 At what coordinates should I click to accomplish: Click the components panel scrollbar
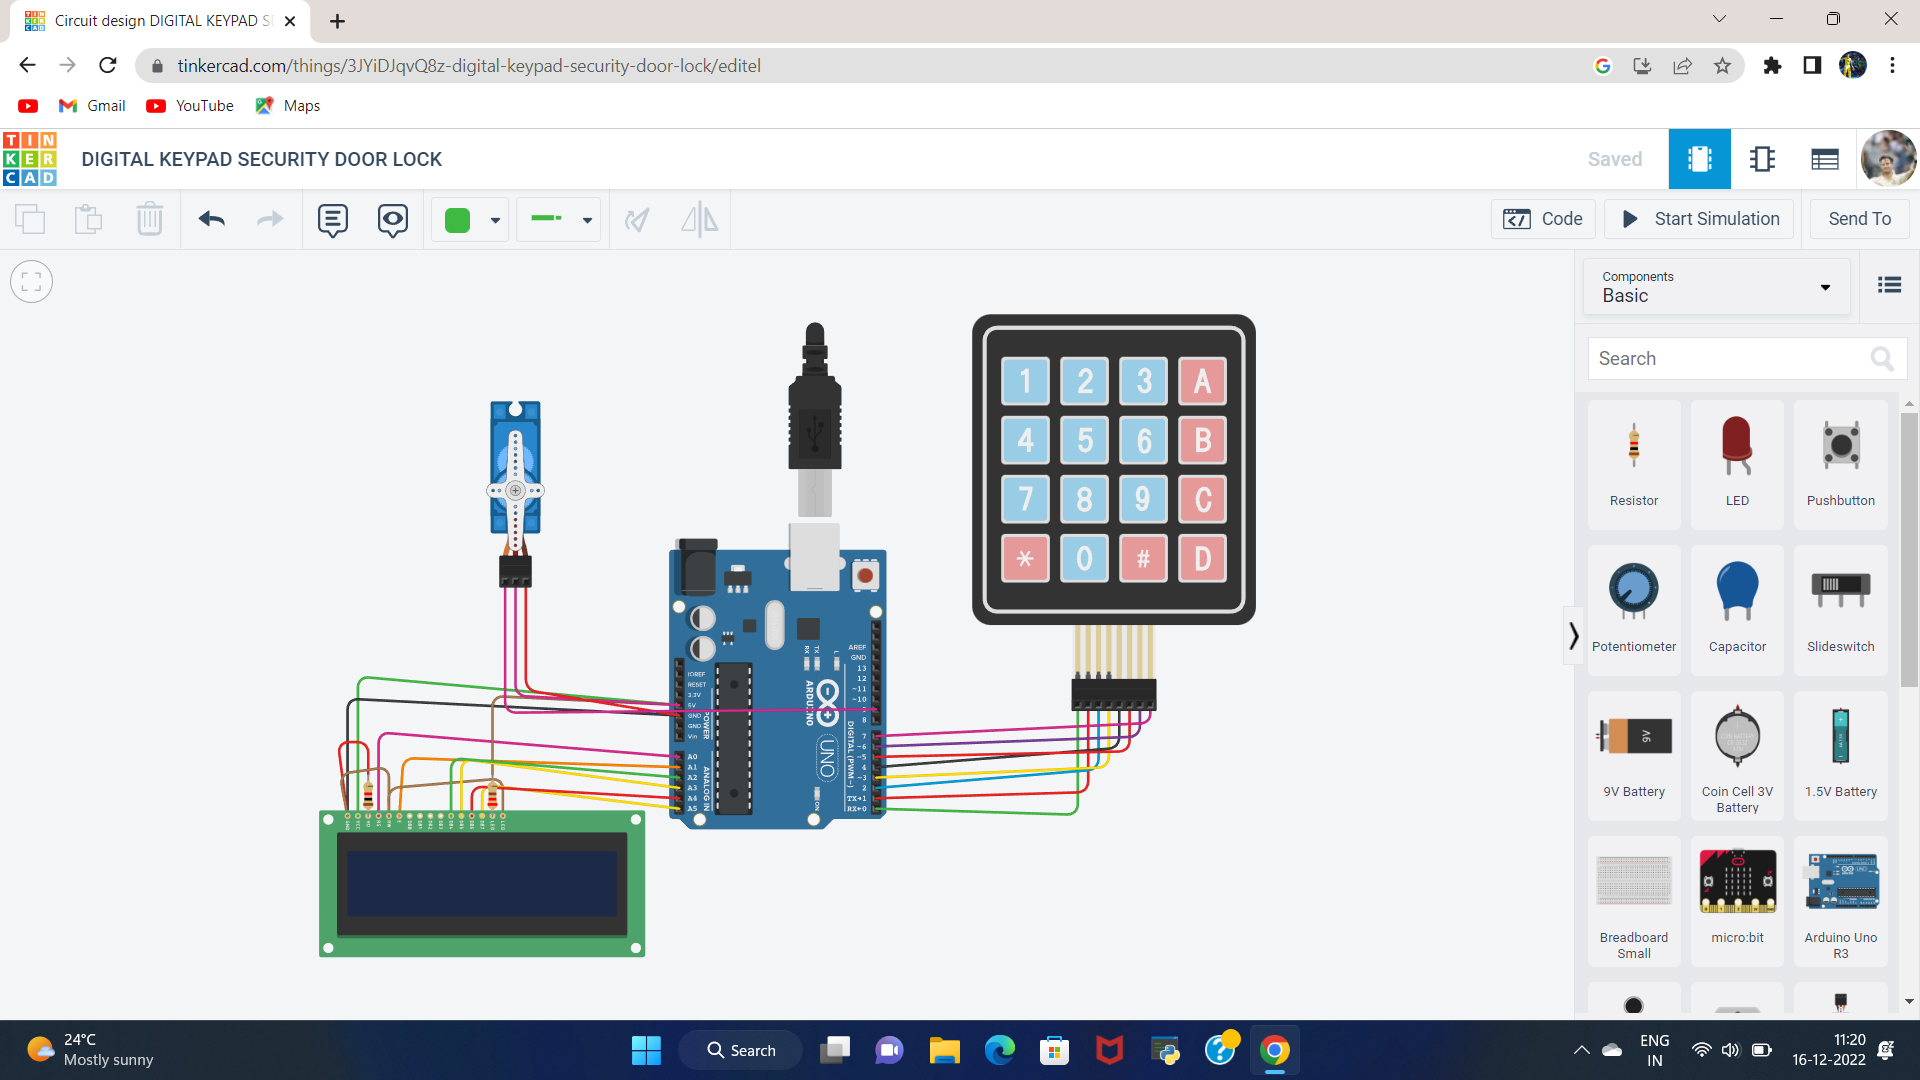pyautogui.click(x=1909, y=550)
